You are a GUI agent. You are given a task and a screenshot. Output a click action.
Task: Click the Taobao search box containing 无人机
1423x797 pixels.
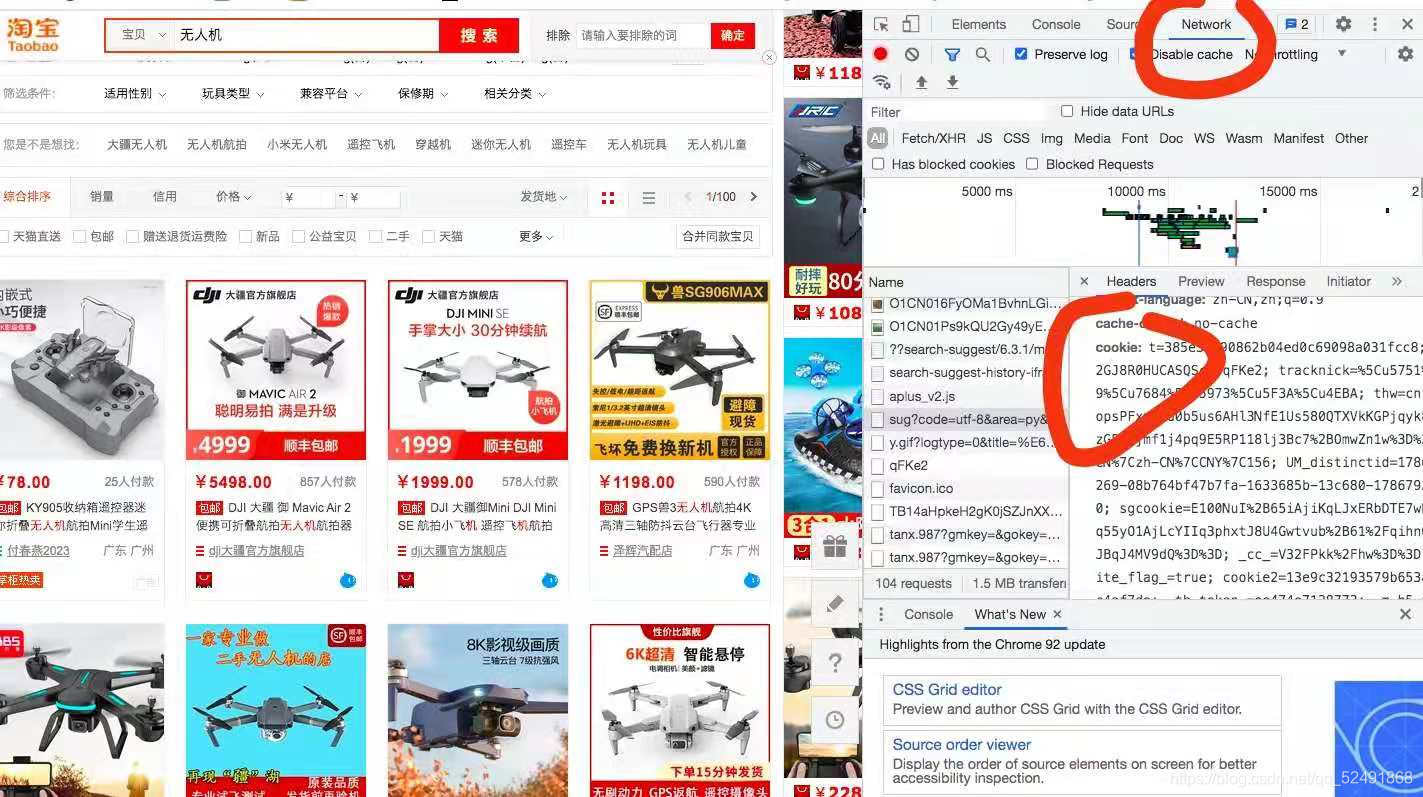click(x=306, y=35)
